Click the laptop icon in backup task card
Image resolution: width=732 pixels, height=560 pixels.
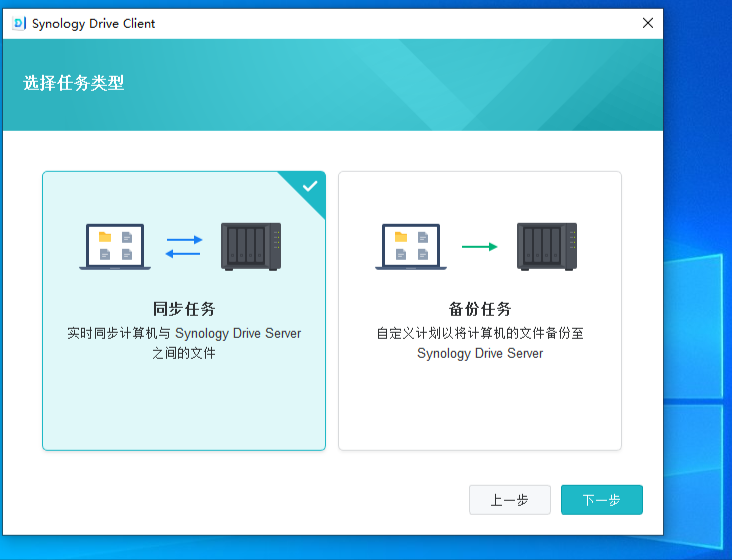click(x=411, y=246)
